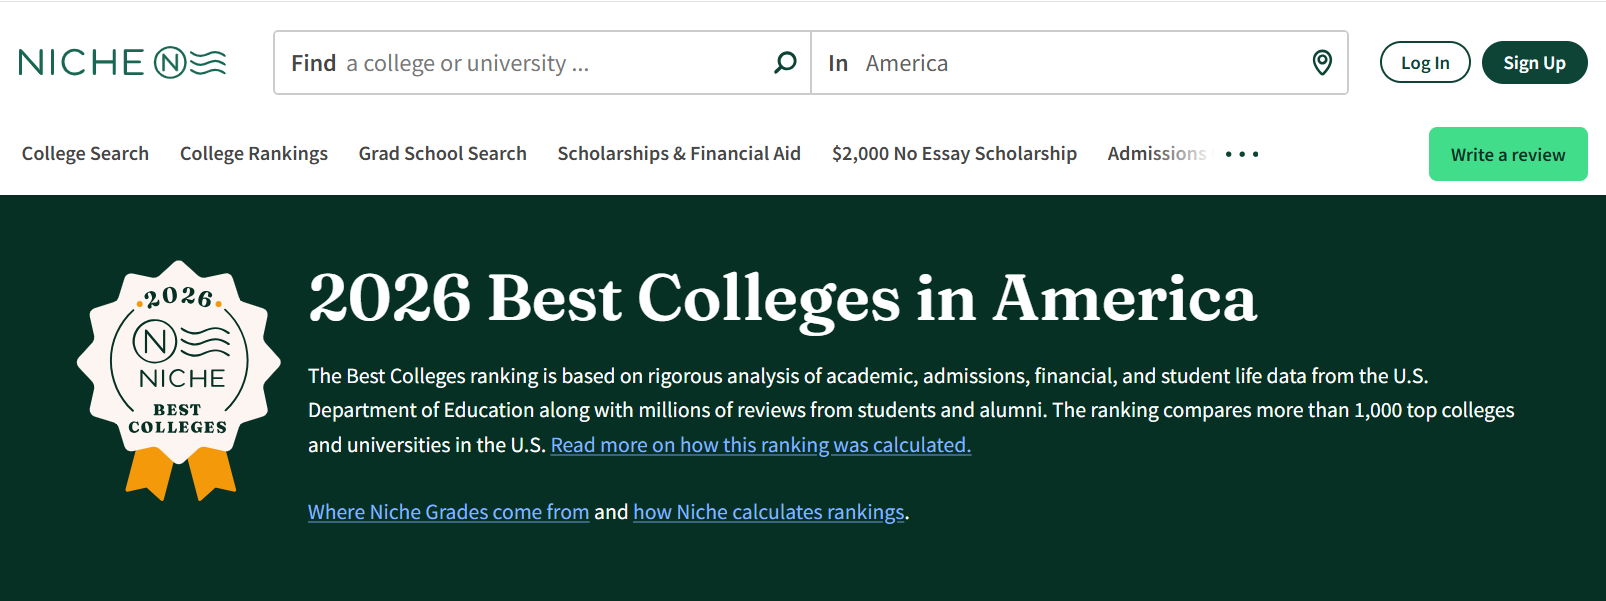Expand the three-dot more navigation menu
This screenshot has height=601, width=1606.
[x=1242, y=154]
